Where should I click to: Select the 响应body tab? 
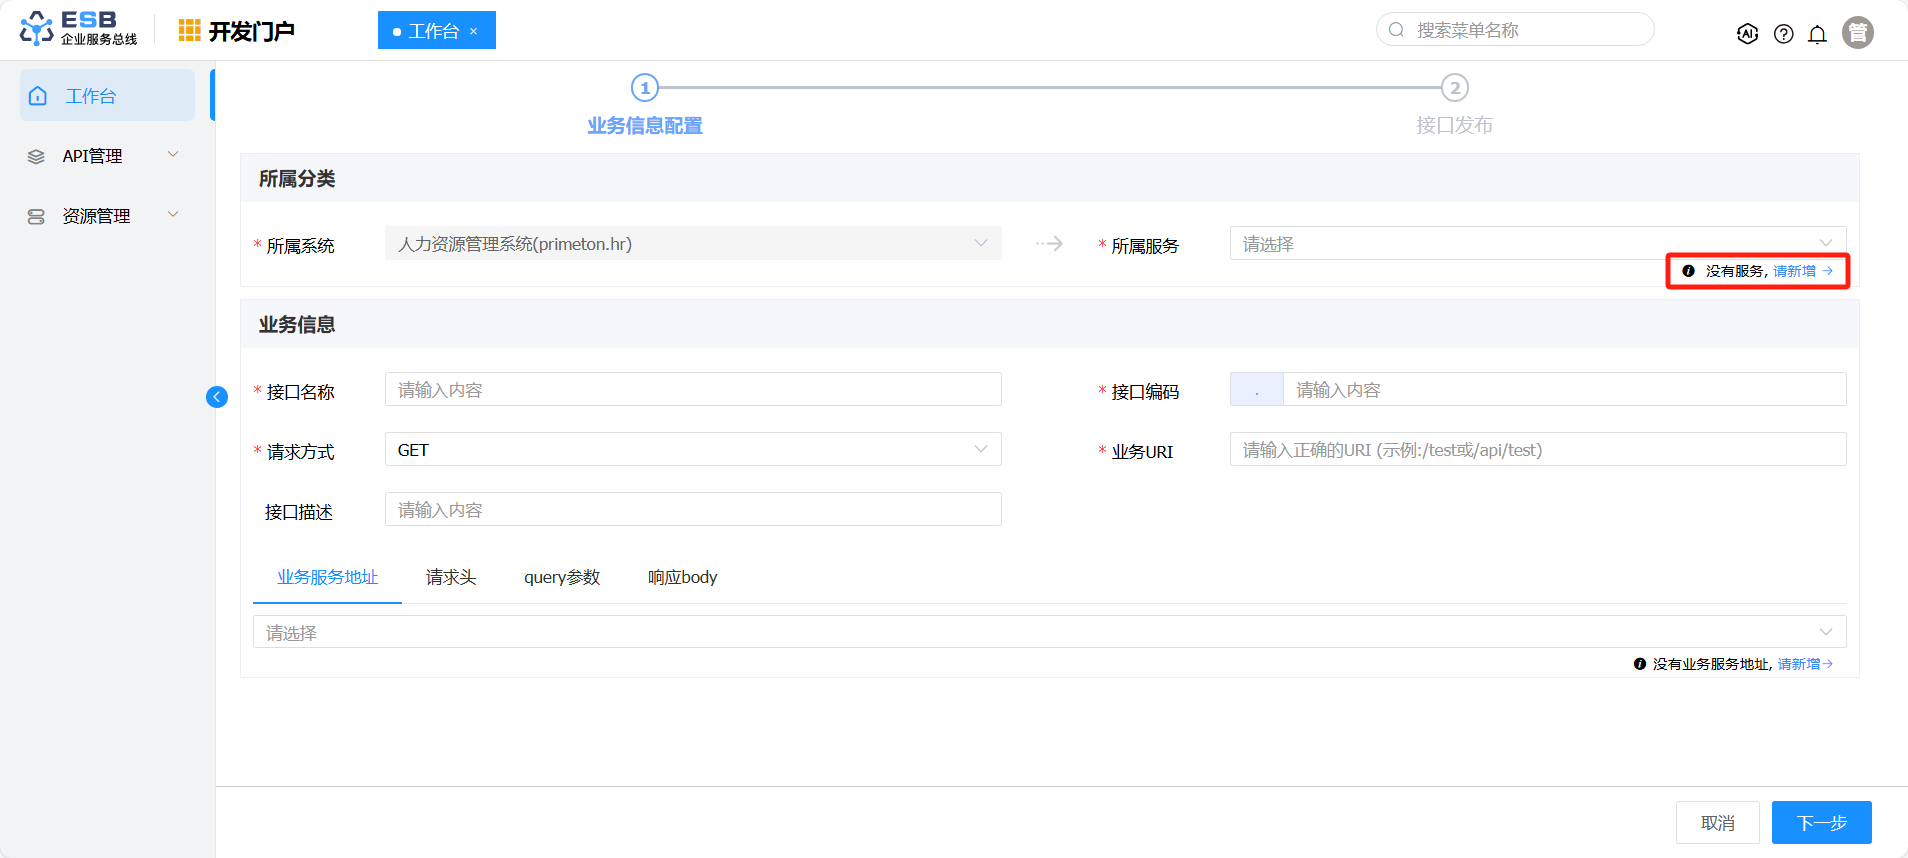[682, 577]
